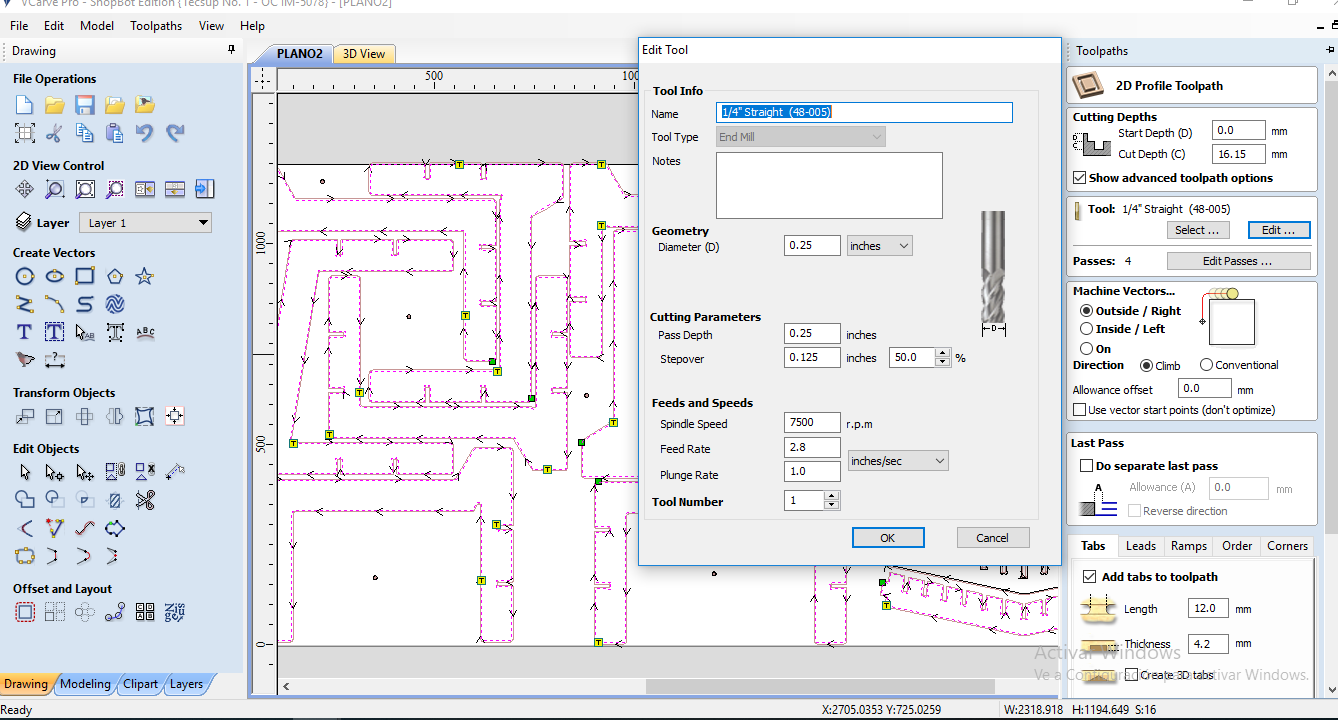Click the Draw Circle tool icon

(x=25, y=276)
